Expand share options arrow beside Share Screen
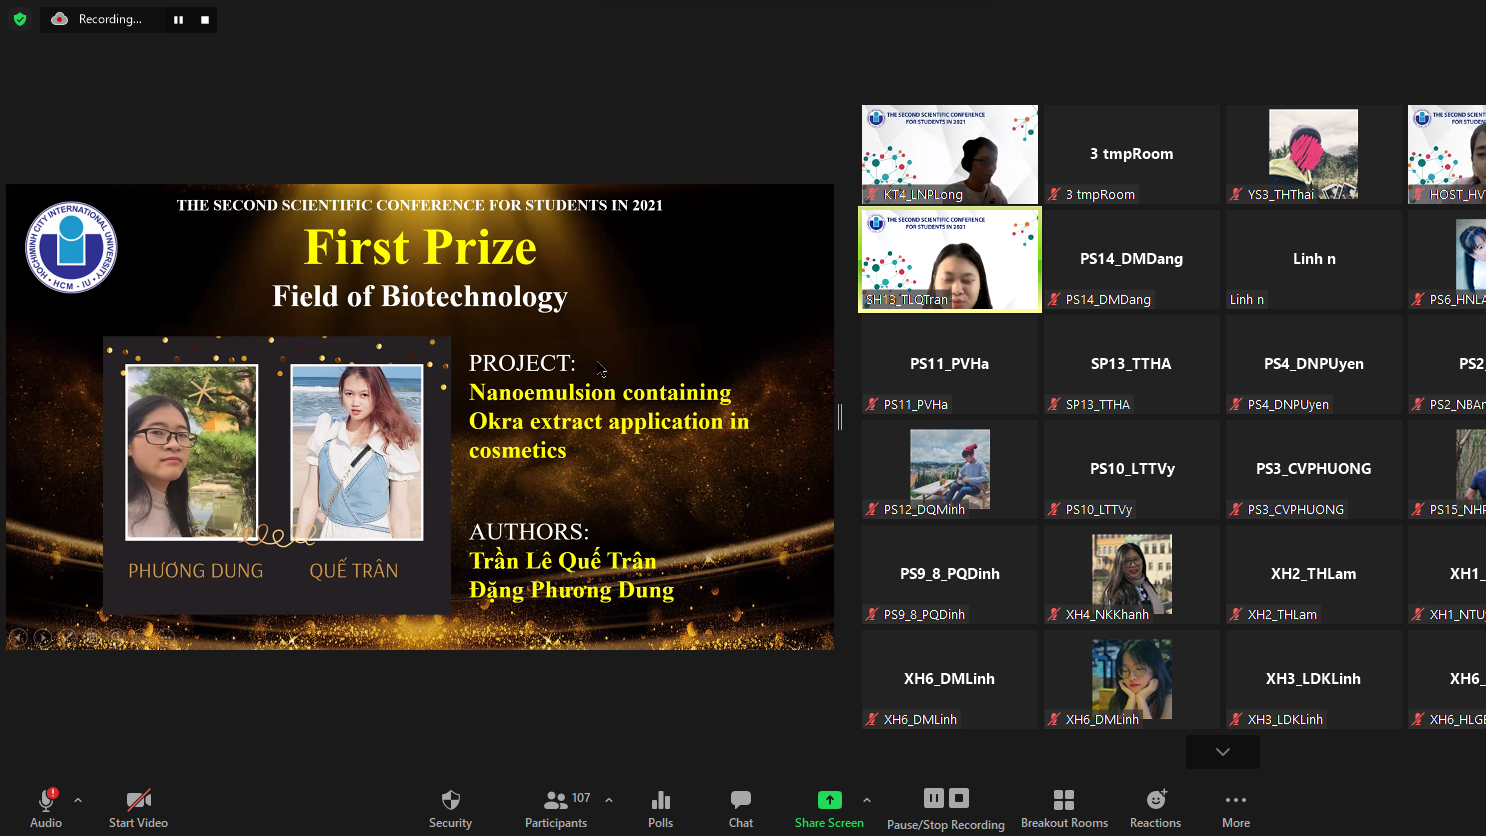This screenshot has height=836, width=1486. click(867, 800)
